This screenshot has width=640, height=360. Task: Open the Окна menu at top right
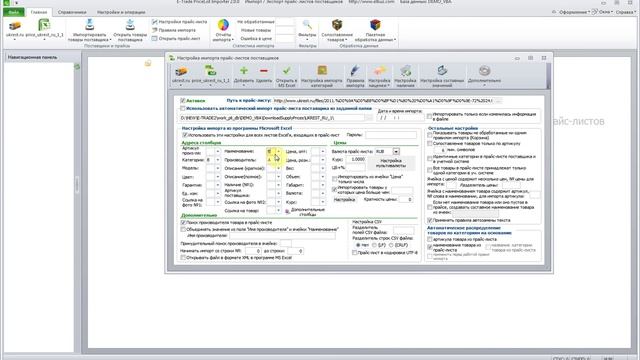point(605,12)
